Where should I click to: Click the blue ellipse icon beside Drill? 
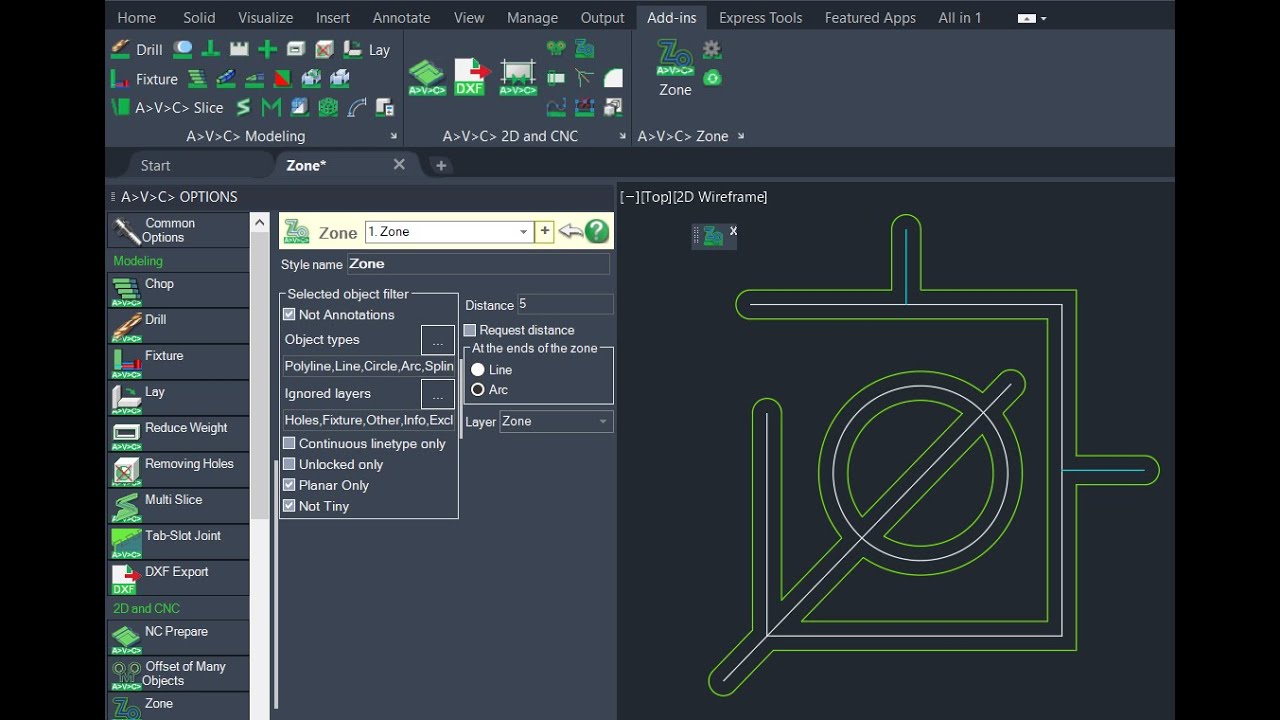[183, 48]
